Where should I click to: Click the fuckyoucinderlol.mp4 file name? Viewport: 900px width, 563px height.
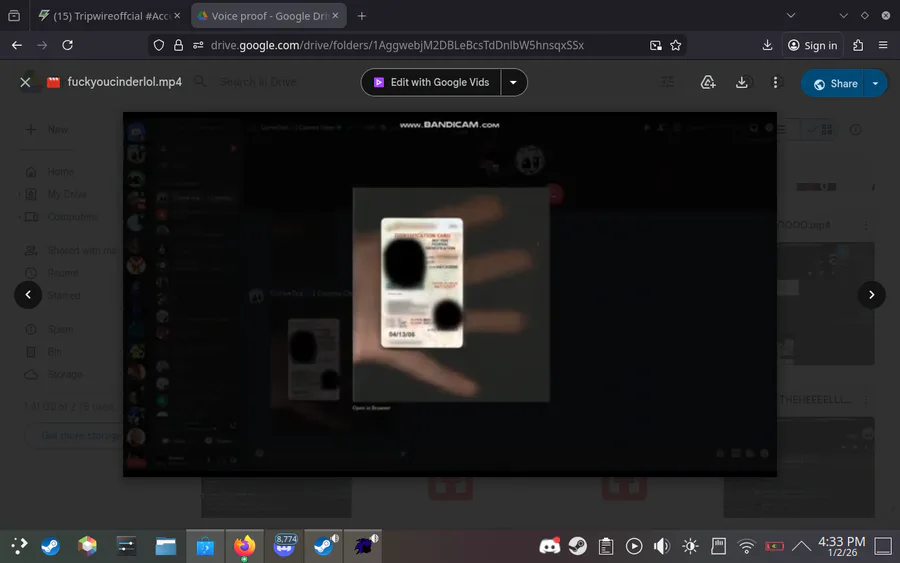(x=125, y=81)
